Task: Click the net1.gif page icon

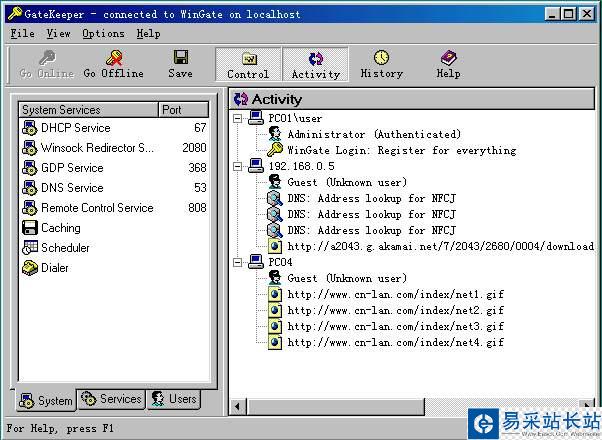Action: [275, 294]
